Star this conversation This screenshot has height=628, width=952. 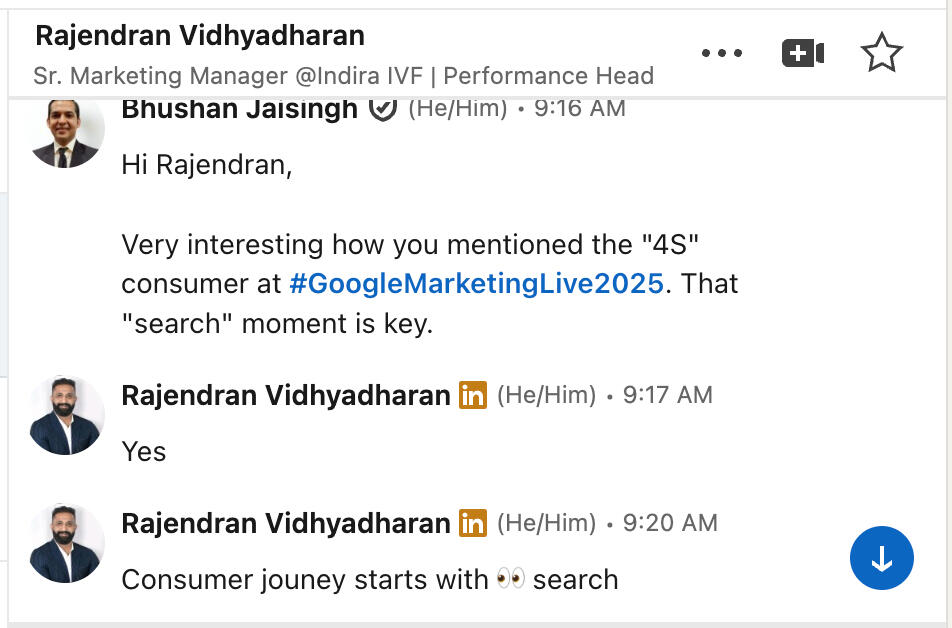coord(881,53)
